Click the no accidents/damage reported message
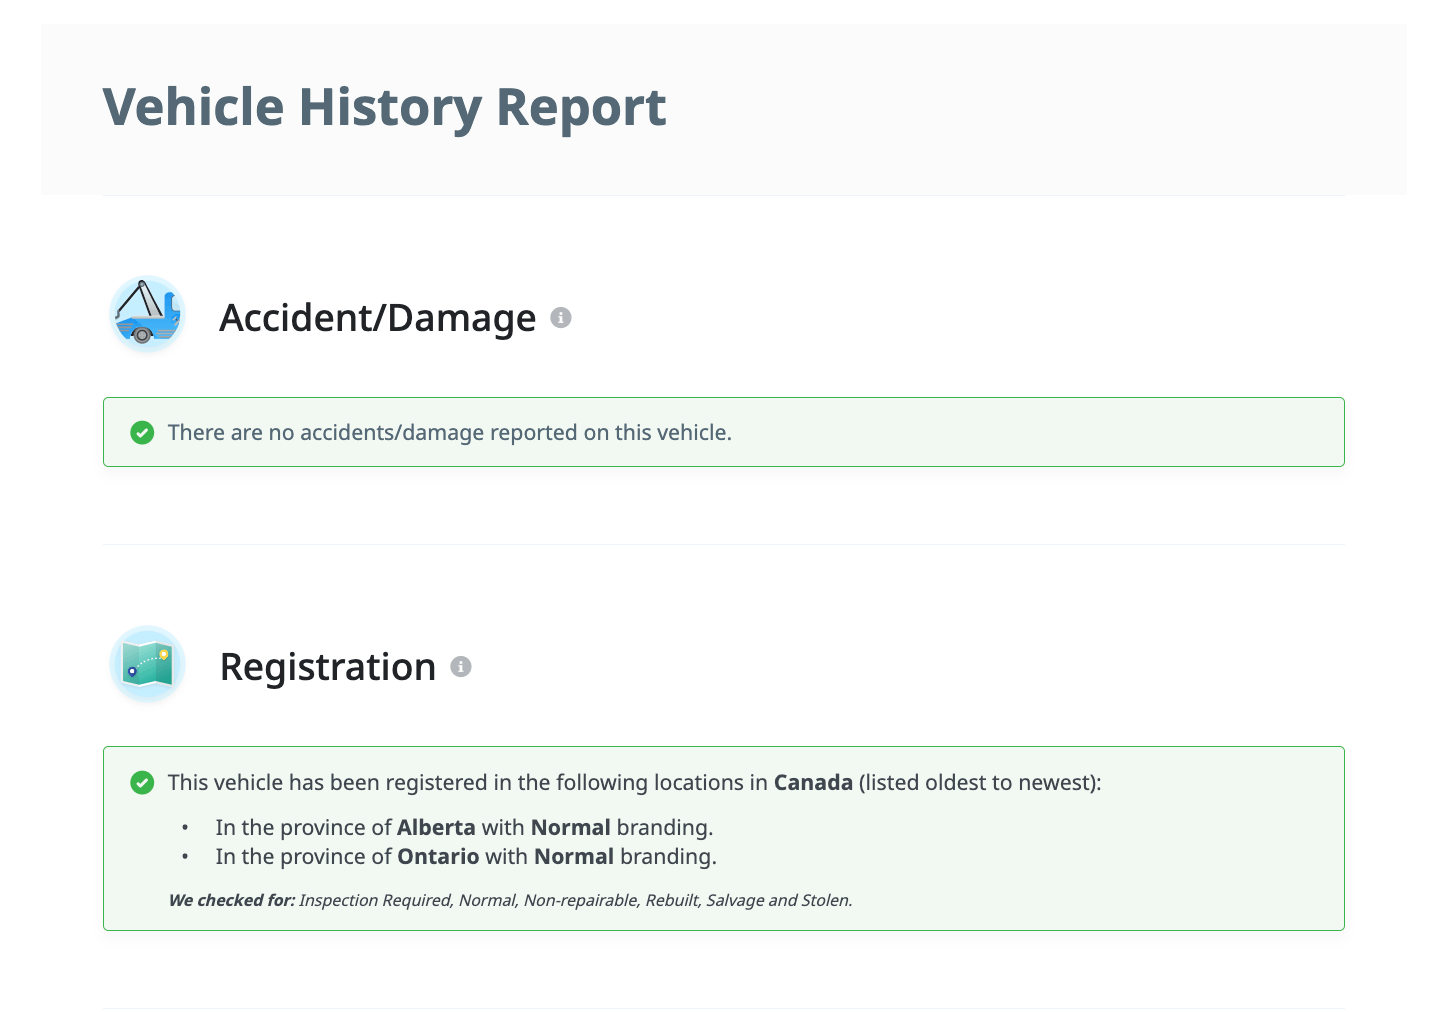 449,433
